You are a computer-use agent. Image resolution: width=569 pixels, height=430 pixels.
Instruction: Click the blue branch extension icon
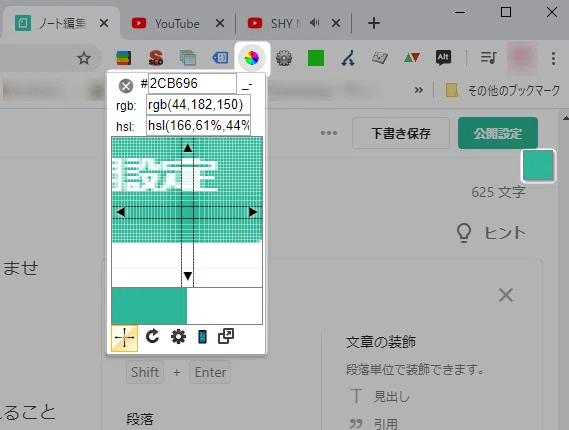click(x=348, y=58)
